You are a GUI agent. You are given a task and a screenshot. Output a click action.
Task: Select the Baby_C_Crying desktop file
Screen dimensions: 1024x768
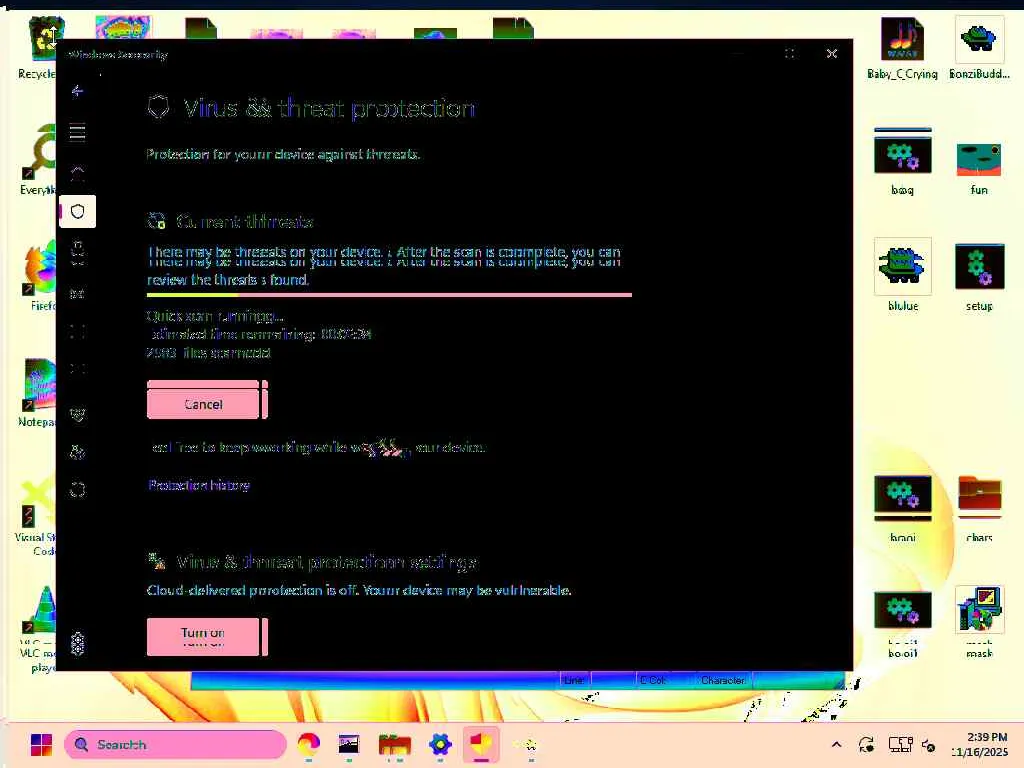(902, 48)
